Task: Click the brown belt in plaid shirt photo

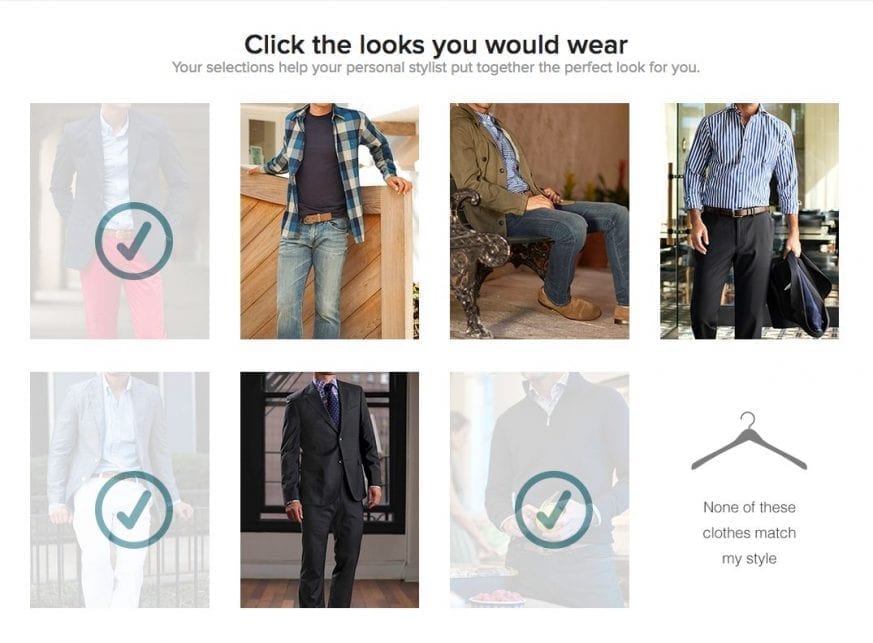Action: coord(320,217)
